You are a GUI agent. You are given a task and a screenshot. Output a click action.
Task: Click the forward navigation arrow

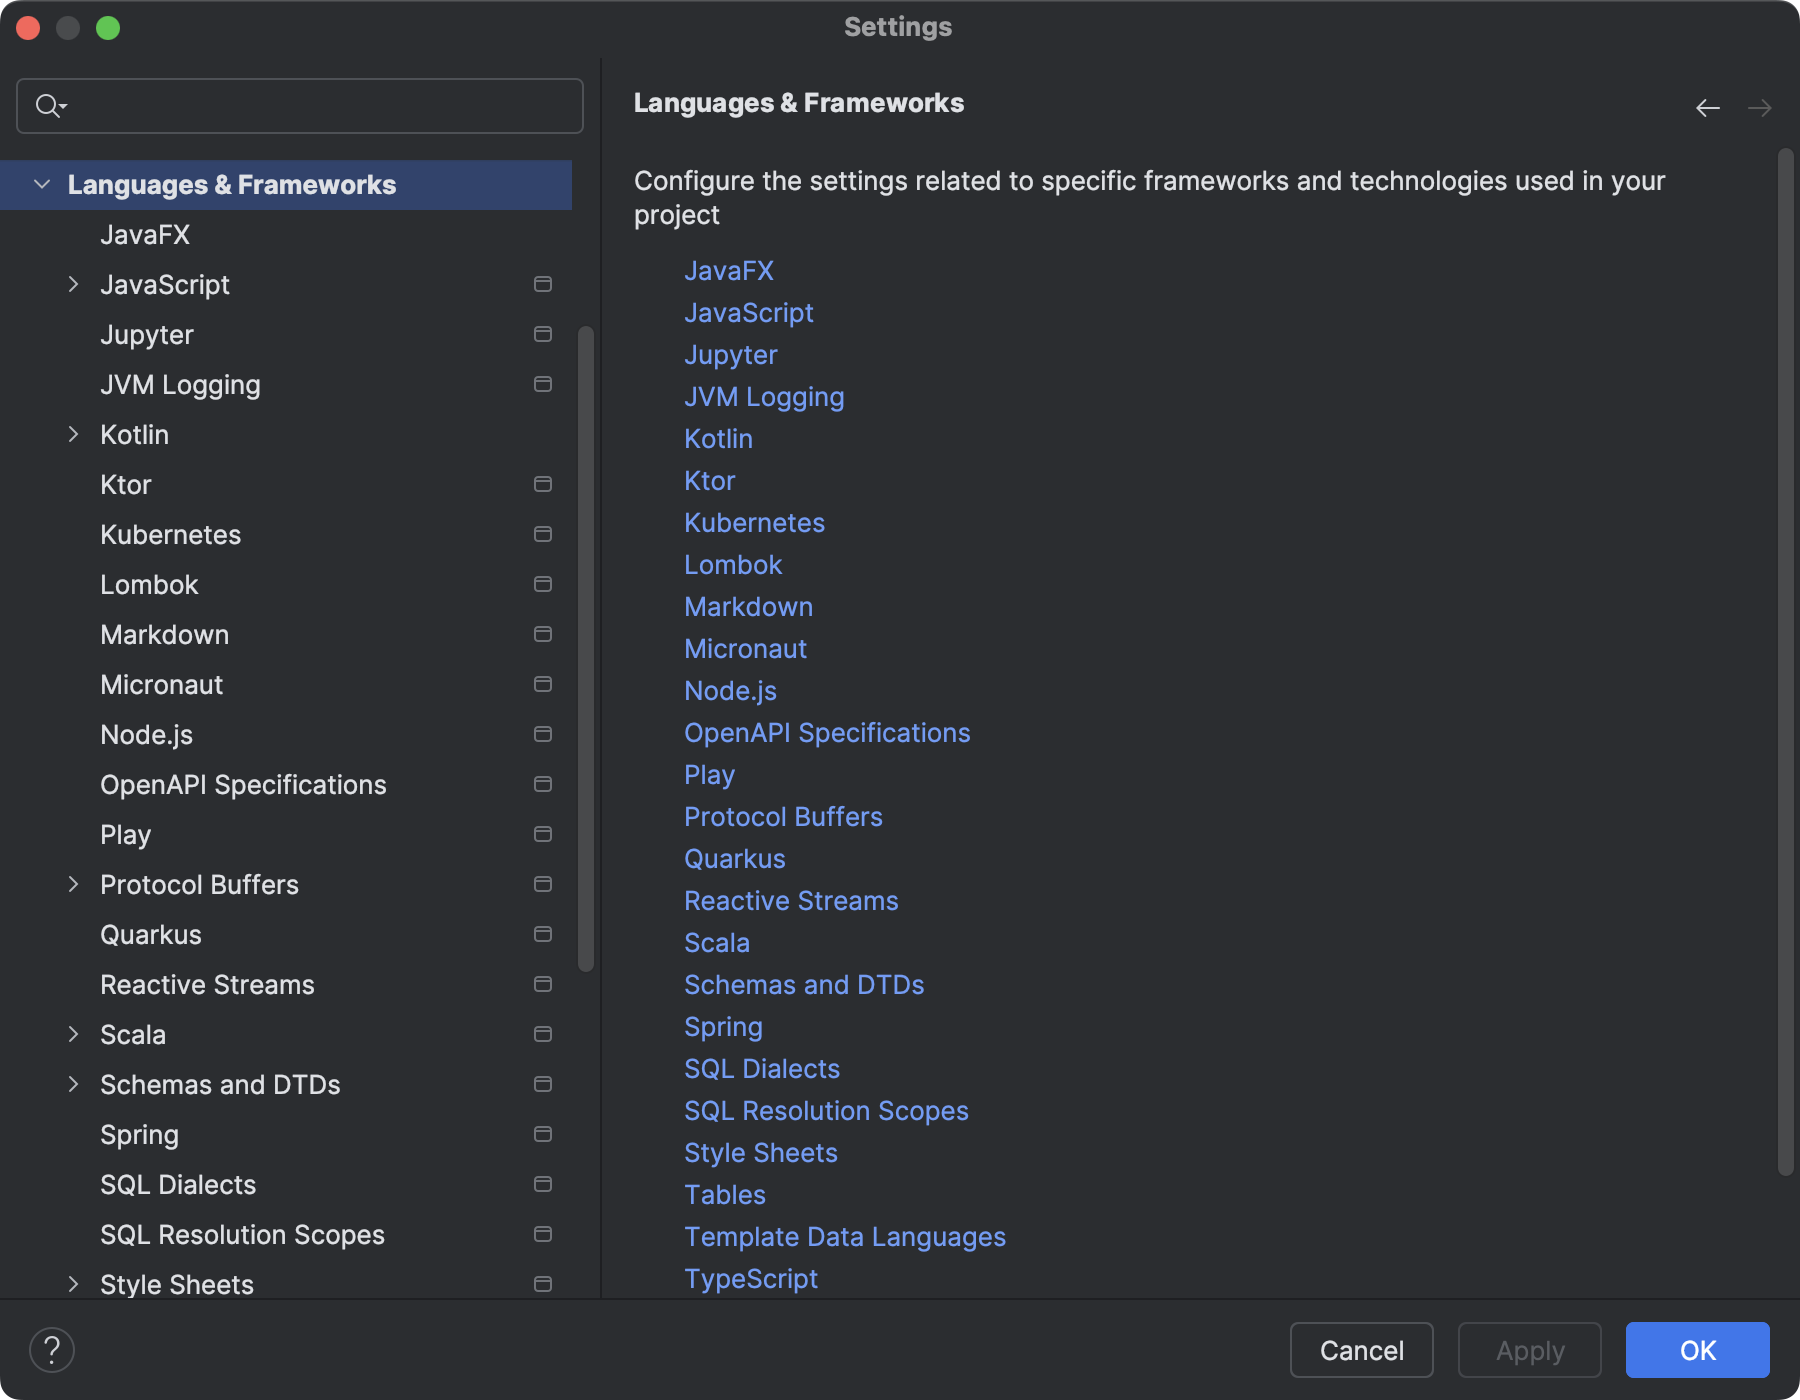coord(1760,107)
